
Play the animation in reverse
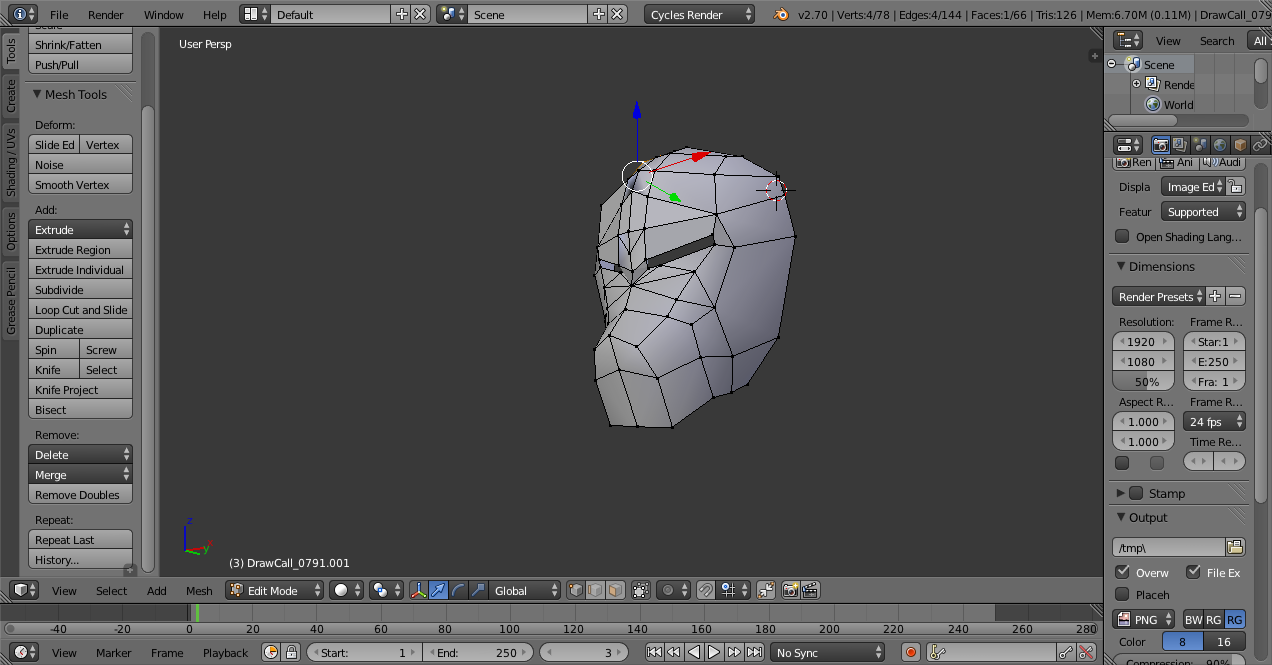694,652
